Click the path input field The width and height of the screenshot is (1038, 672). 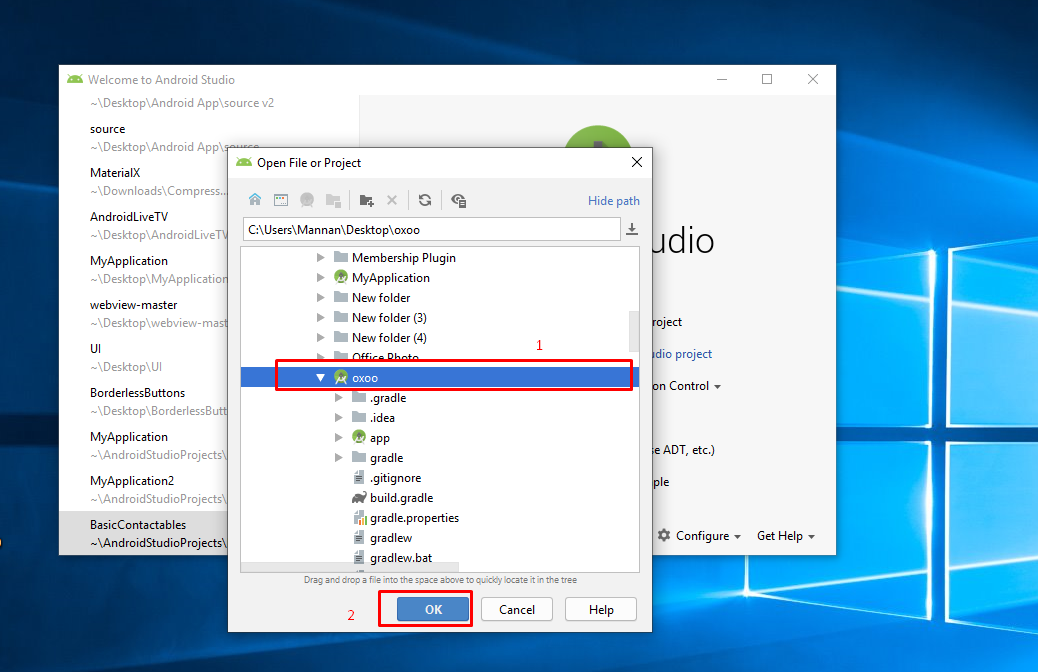[x=432, y=230]
